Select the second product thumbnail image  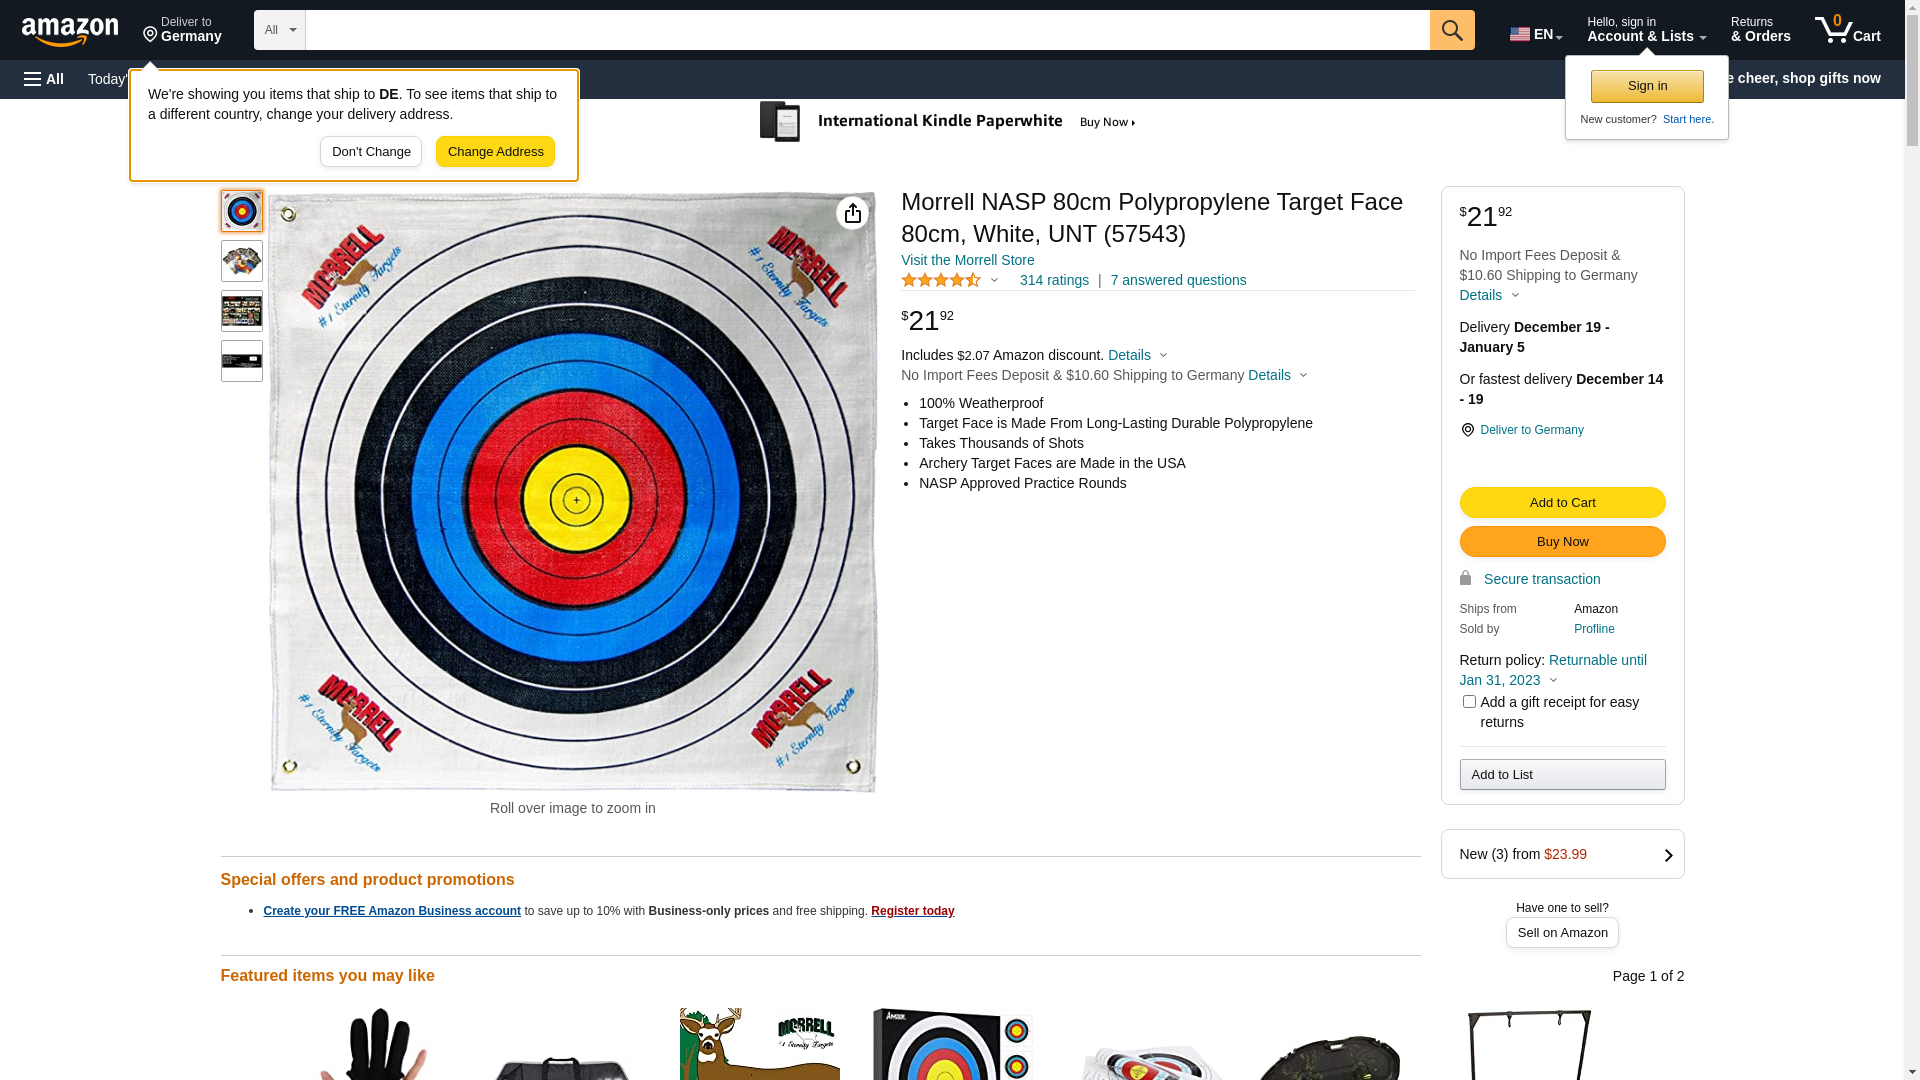tap(242, 261)
